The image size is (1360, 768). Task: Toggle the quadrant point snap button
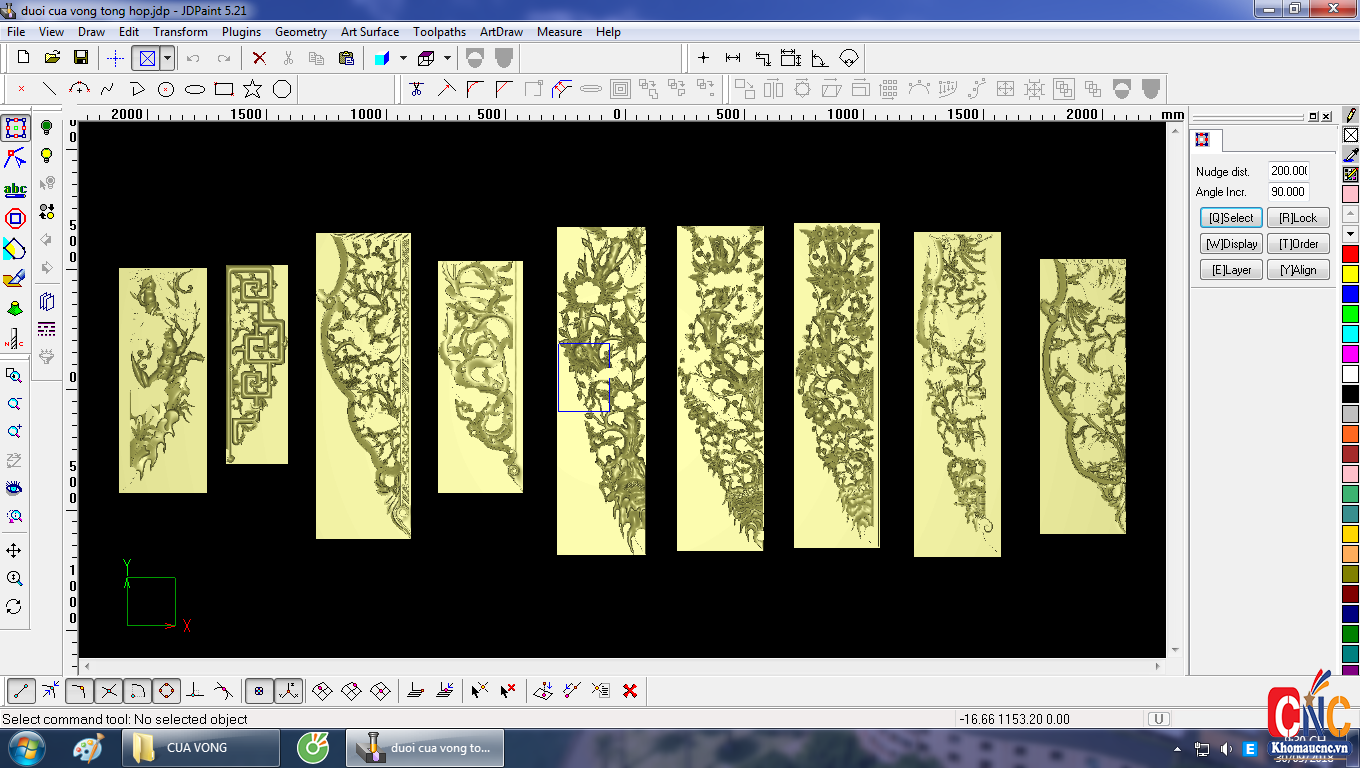(x=166, y=691)
